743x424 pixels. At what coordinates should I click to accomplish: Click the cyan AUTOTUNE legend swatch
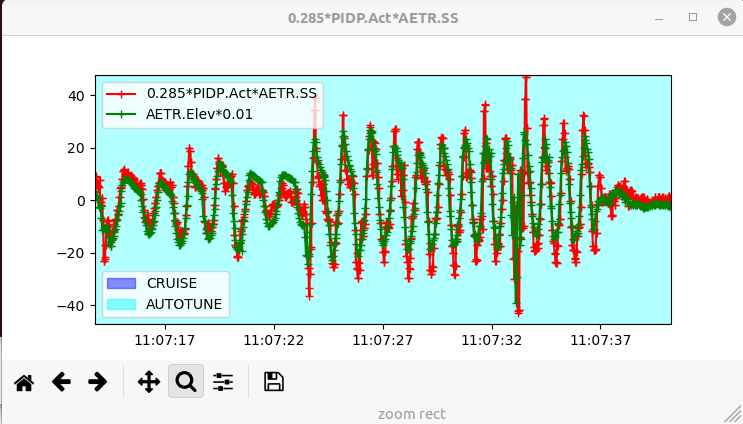click(122, 304)
